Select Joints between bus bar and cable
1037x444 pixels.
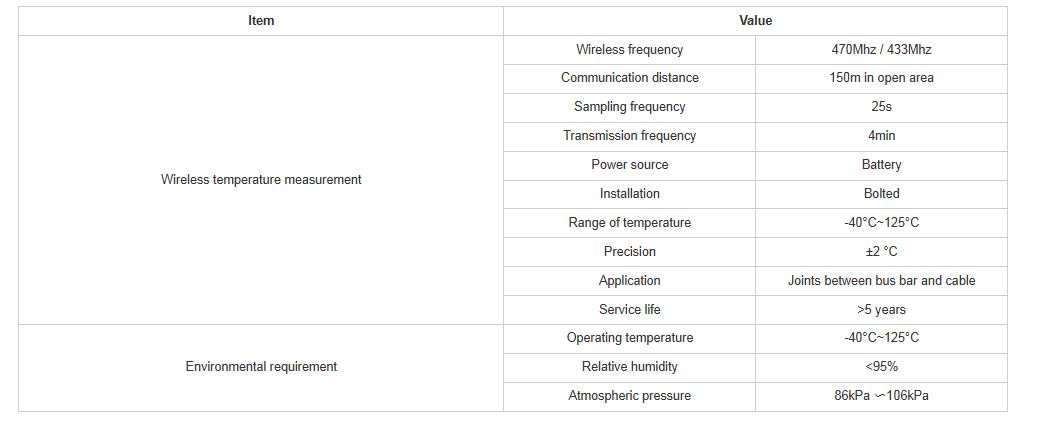pyautogui.click(x=881, y=281)
